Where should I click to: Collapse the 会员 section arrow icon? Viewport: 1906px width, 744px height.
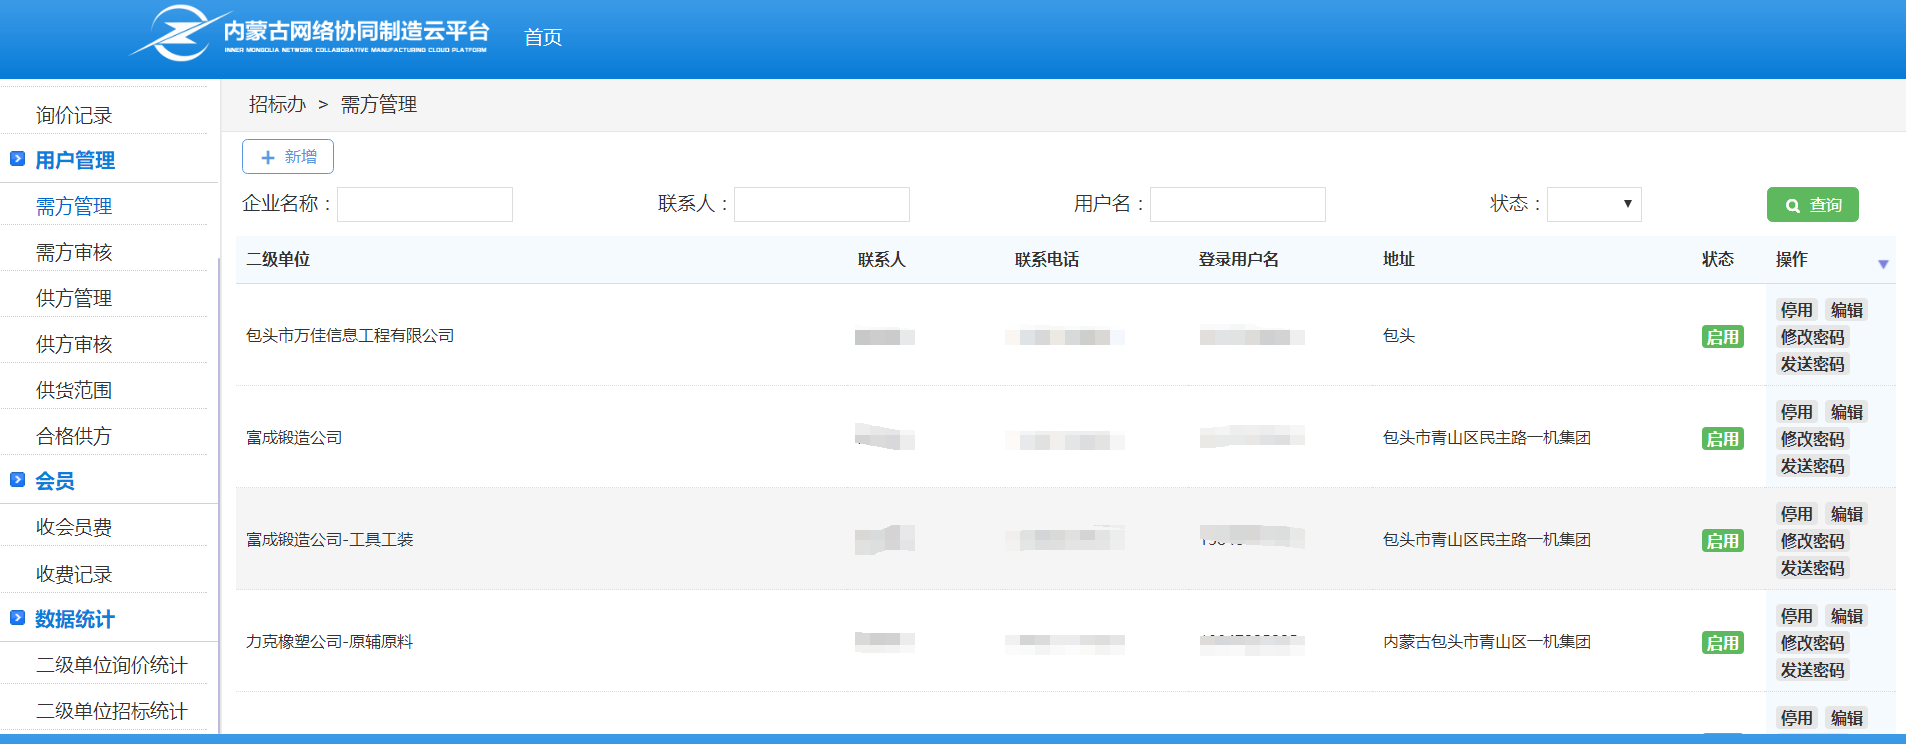coord(17,480)
